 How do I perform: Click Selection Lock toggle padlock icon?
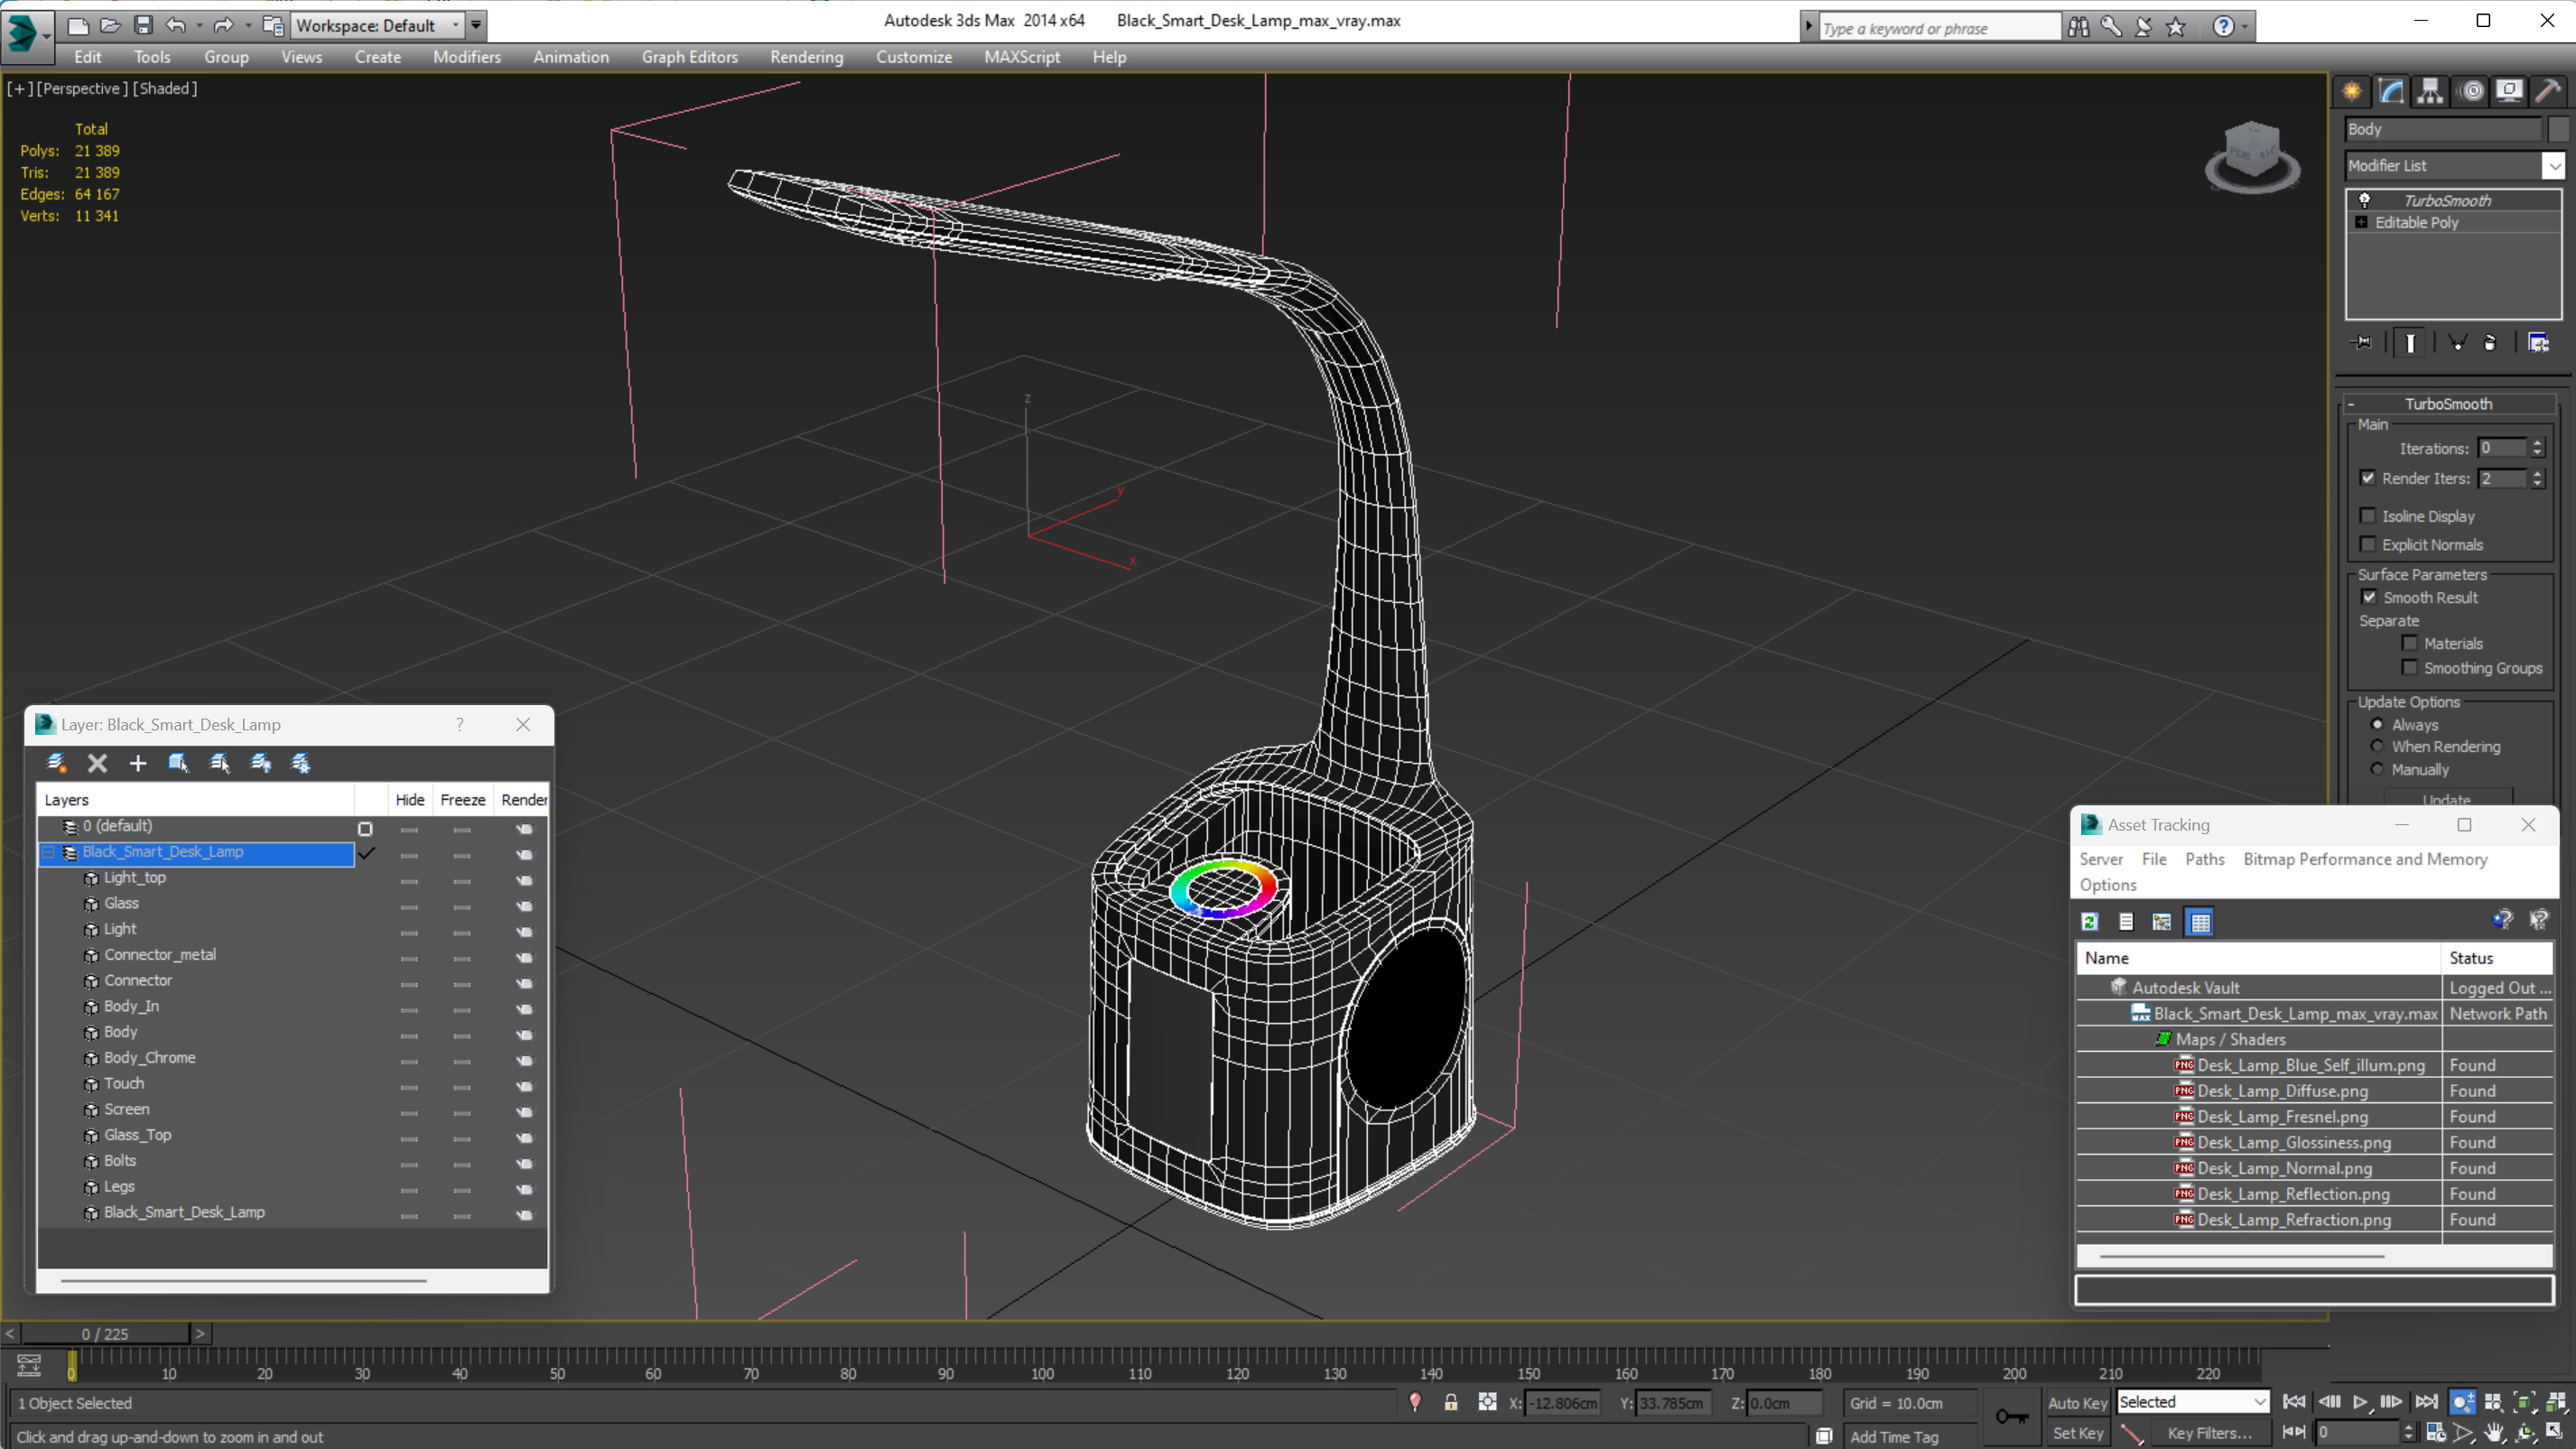(1451, 1402)
